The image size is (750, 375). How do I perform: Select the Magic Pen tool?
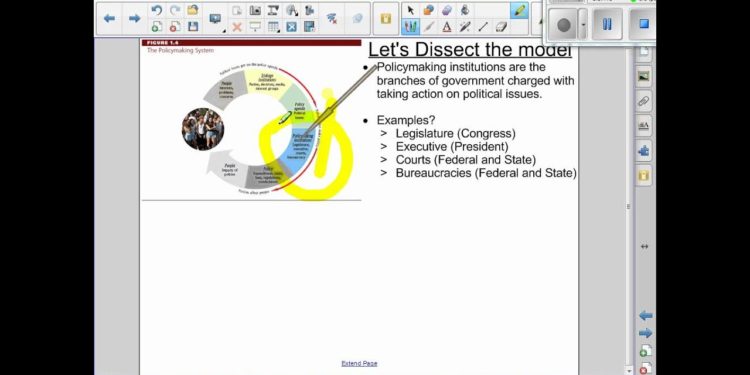[464, 27]
